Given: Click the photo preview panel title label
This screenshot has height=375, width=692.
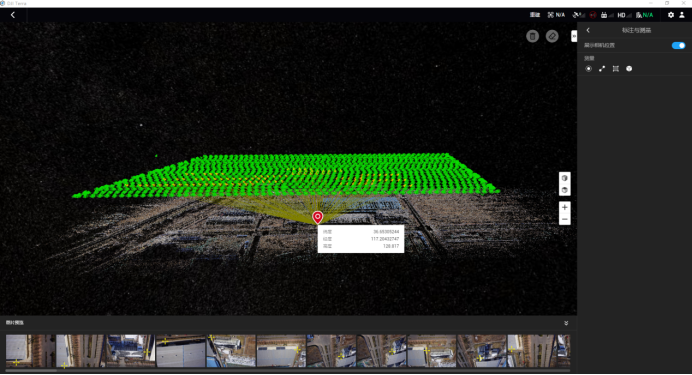Looking at the screenshot, I should (x=15, y=323).
